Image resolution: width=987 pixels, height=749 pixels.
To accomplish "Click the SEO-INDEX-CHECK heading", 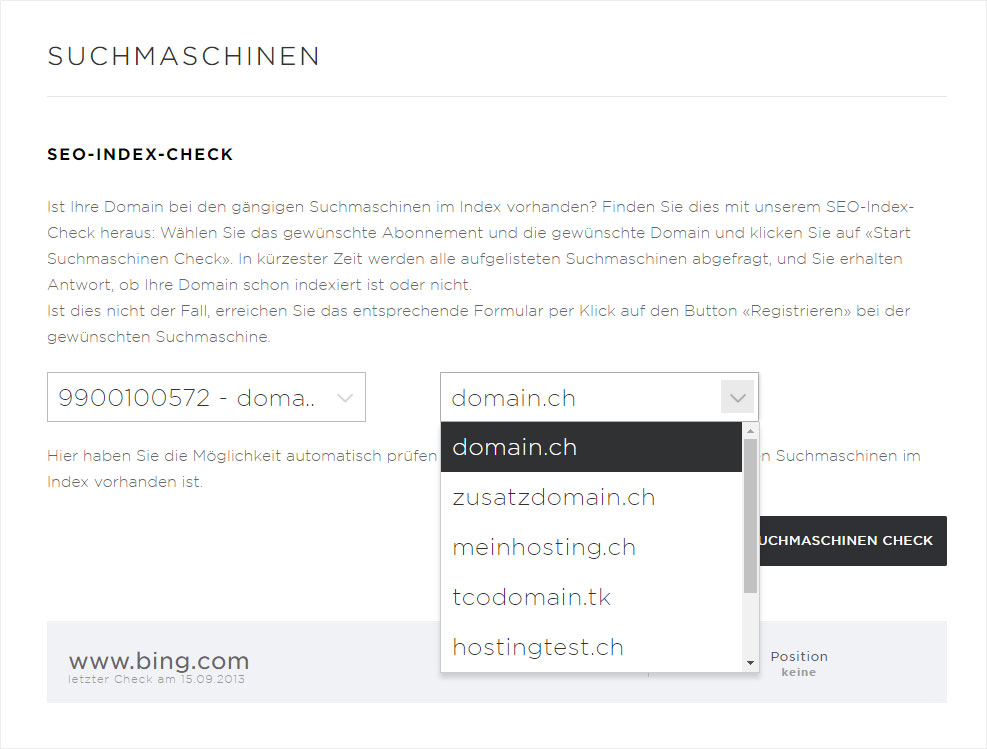I will (x=140, y=154).
